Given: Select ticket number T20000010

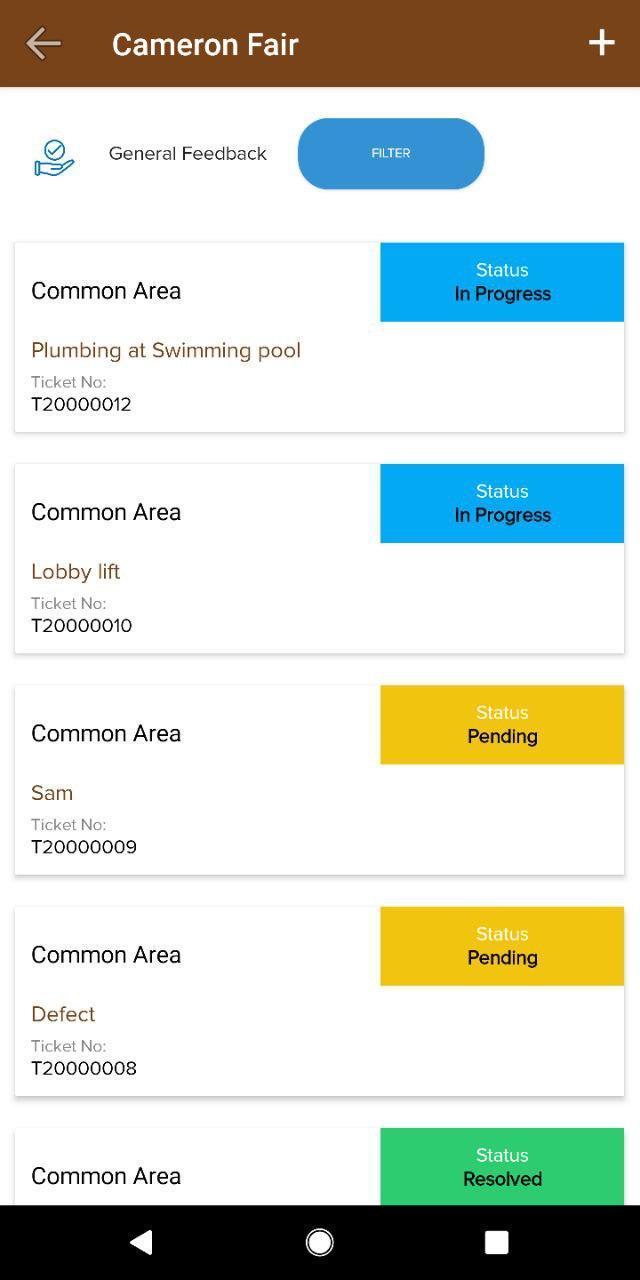Looking at the screenshot, I should click(x=81, y=626).
